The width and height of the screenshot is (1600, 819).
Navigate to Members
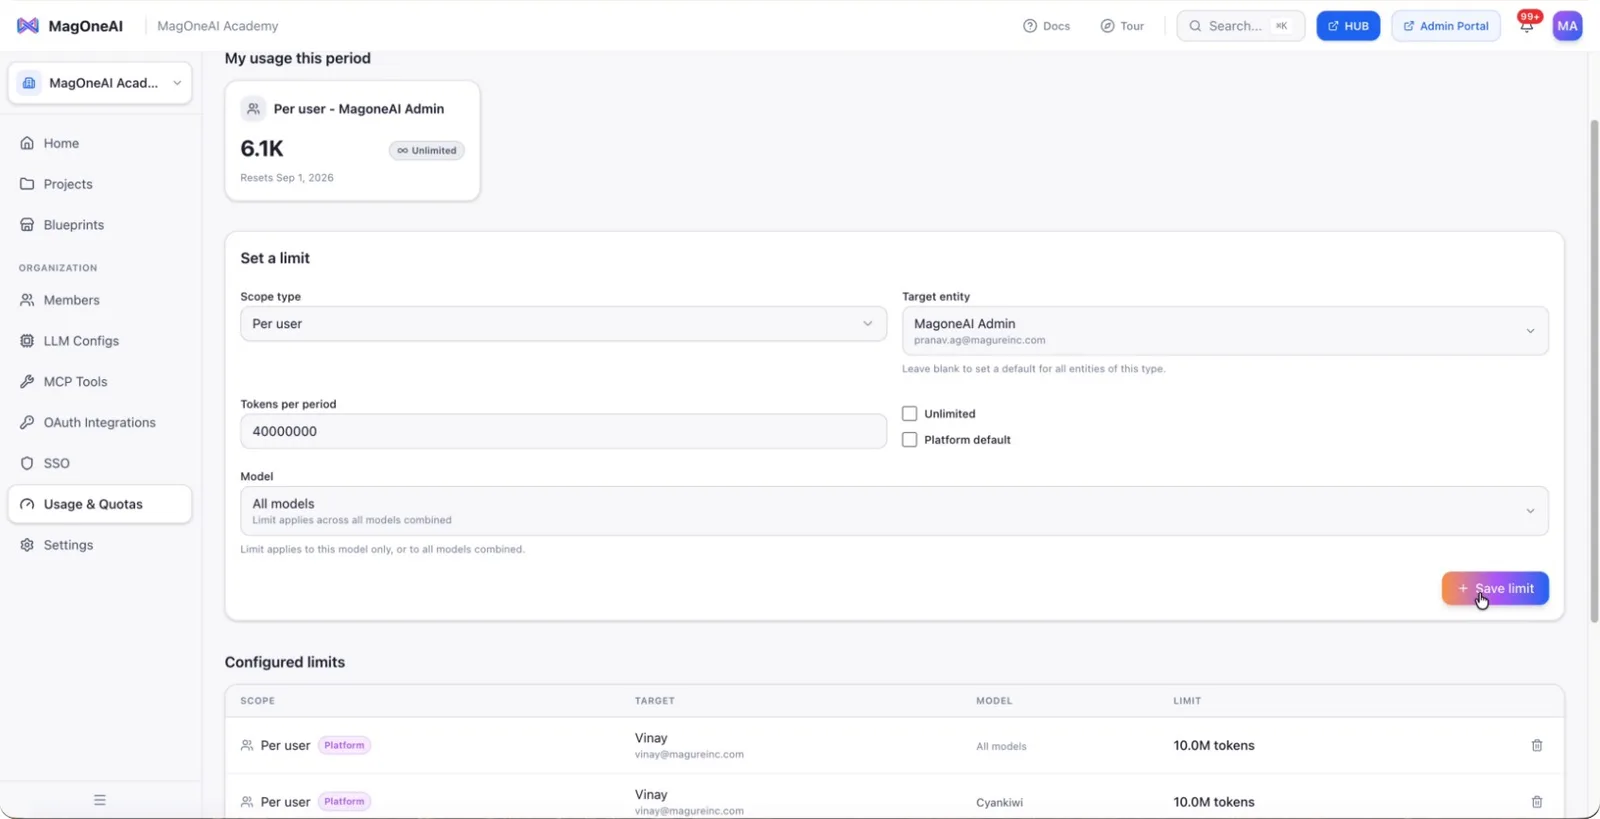pyautogui.click(x=100, y=300)
